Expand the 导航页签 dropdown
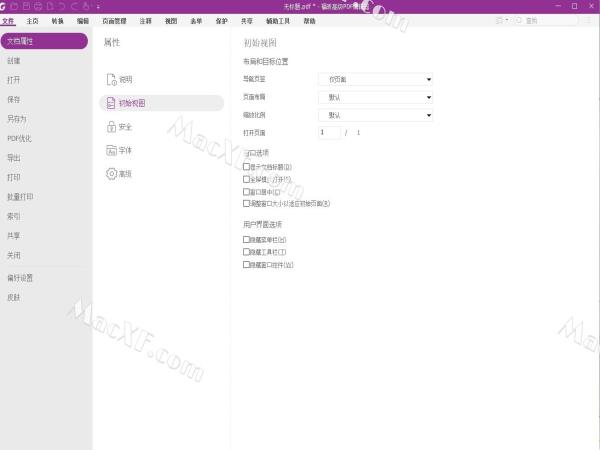This screenshot has width=600, height=450. pos(374,79)
